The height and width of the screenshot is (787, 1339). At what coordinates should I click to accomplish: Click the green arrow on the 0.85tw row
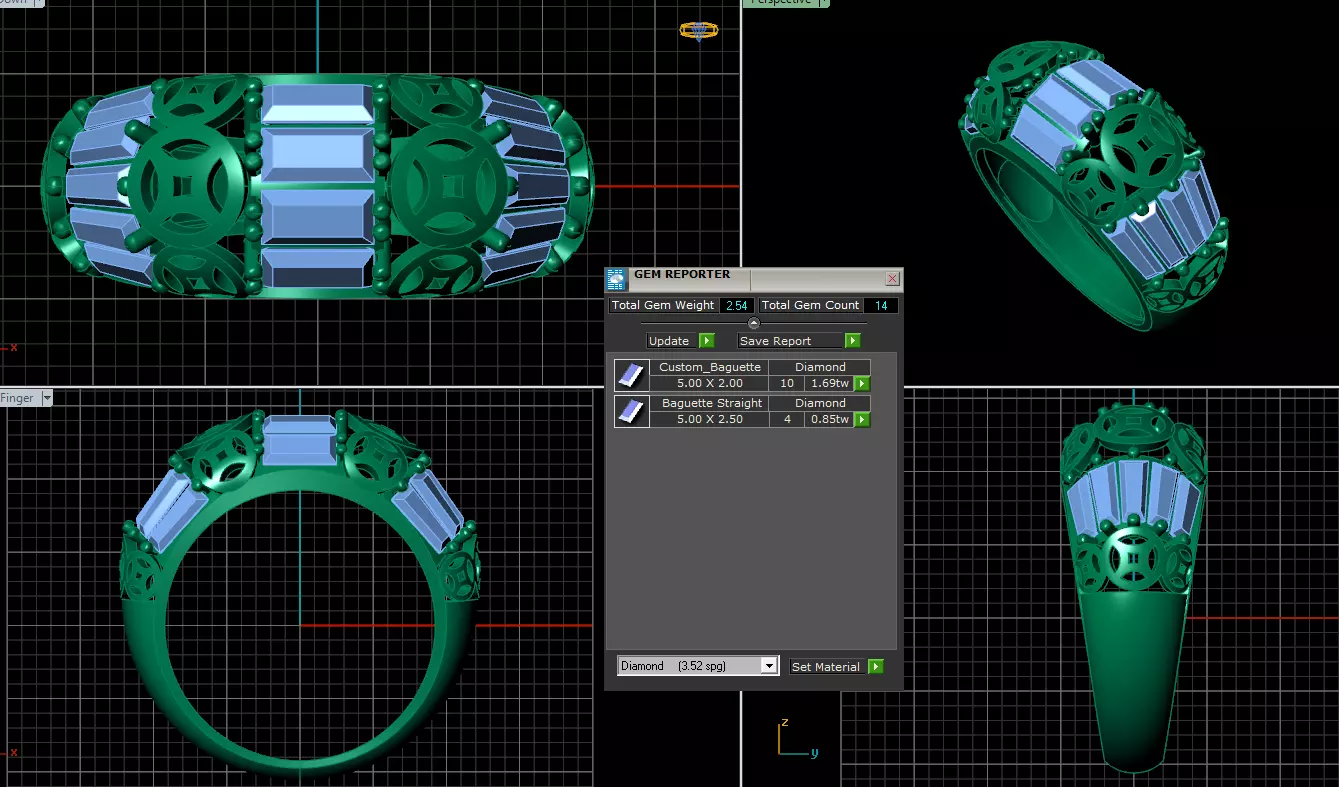[x=861, y=419]
